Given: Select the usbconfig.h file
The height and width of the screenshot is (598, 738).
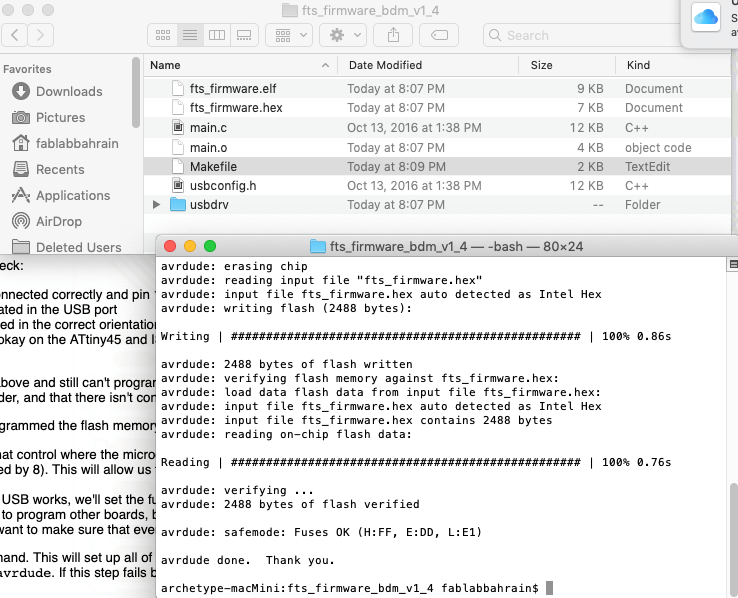Looking at the screenshot, I should point(437,186).
